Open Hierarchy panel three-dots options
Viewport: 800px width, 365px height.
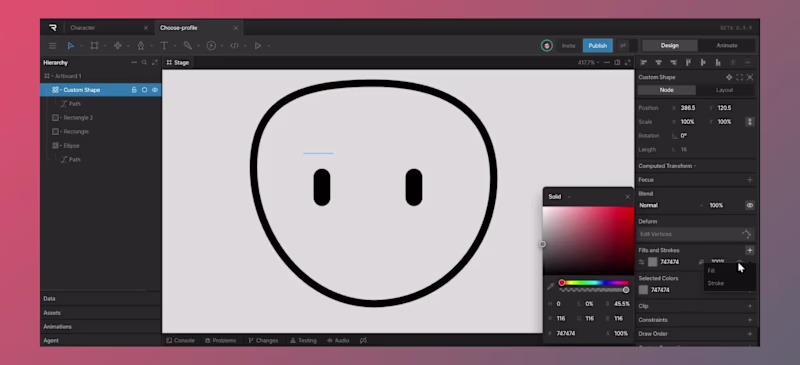134,62
